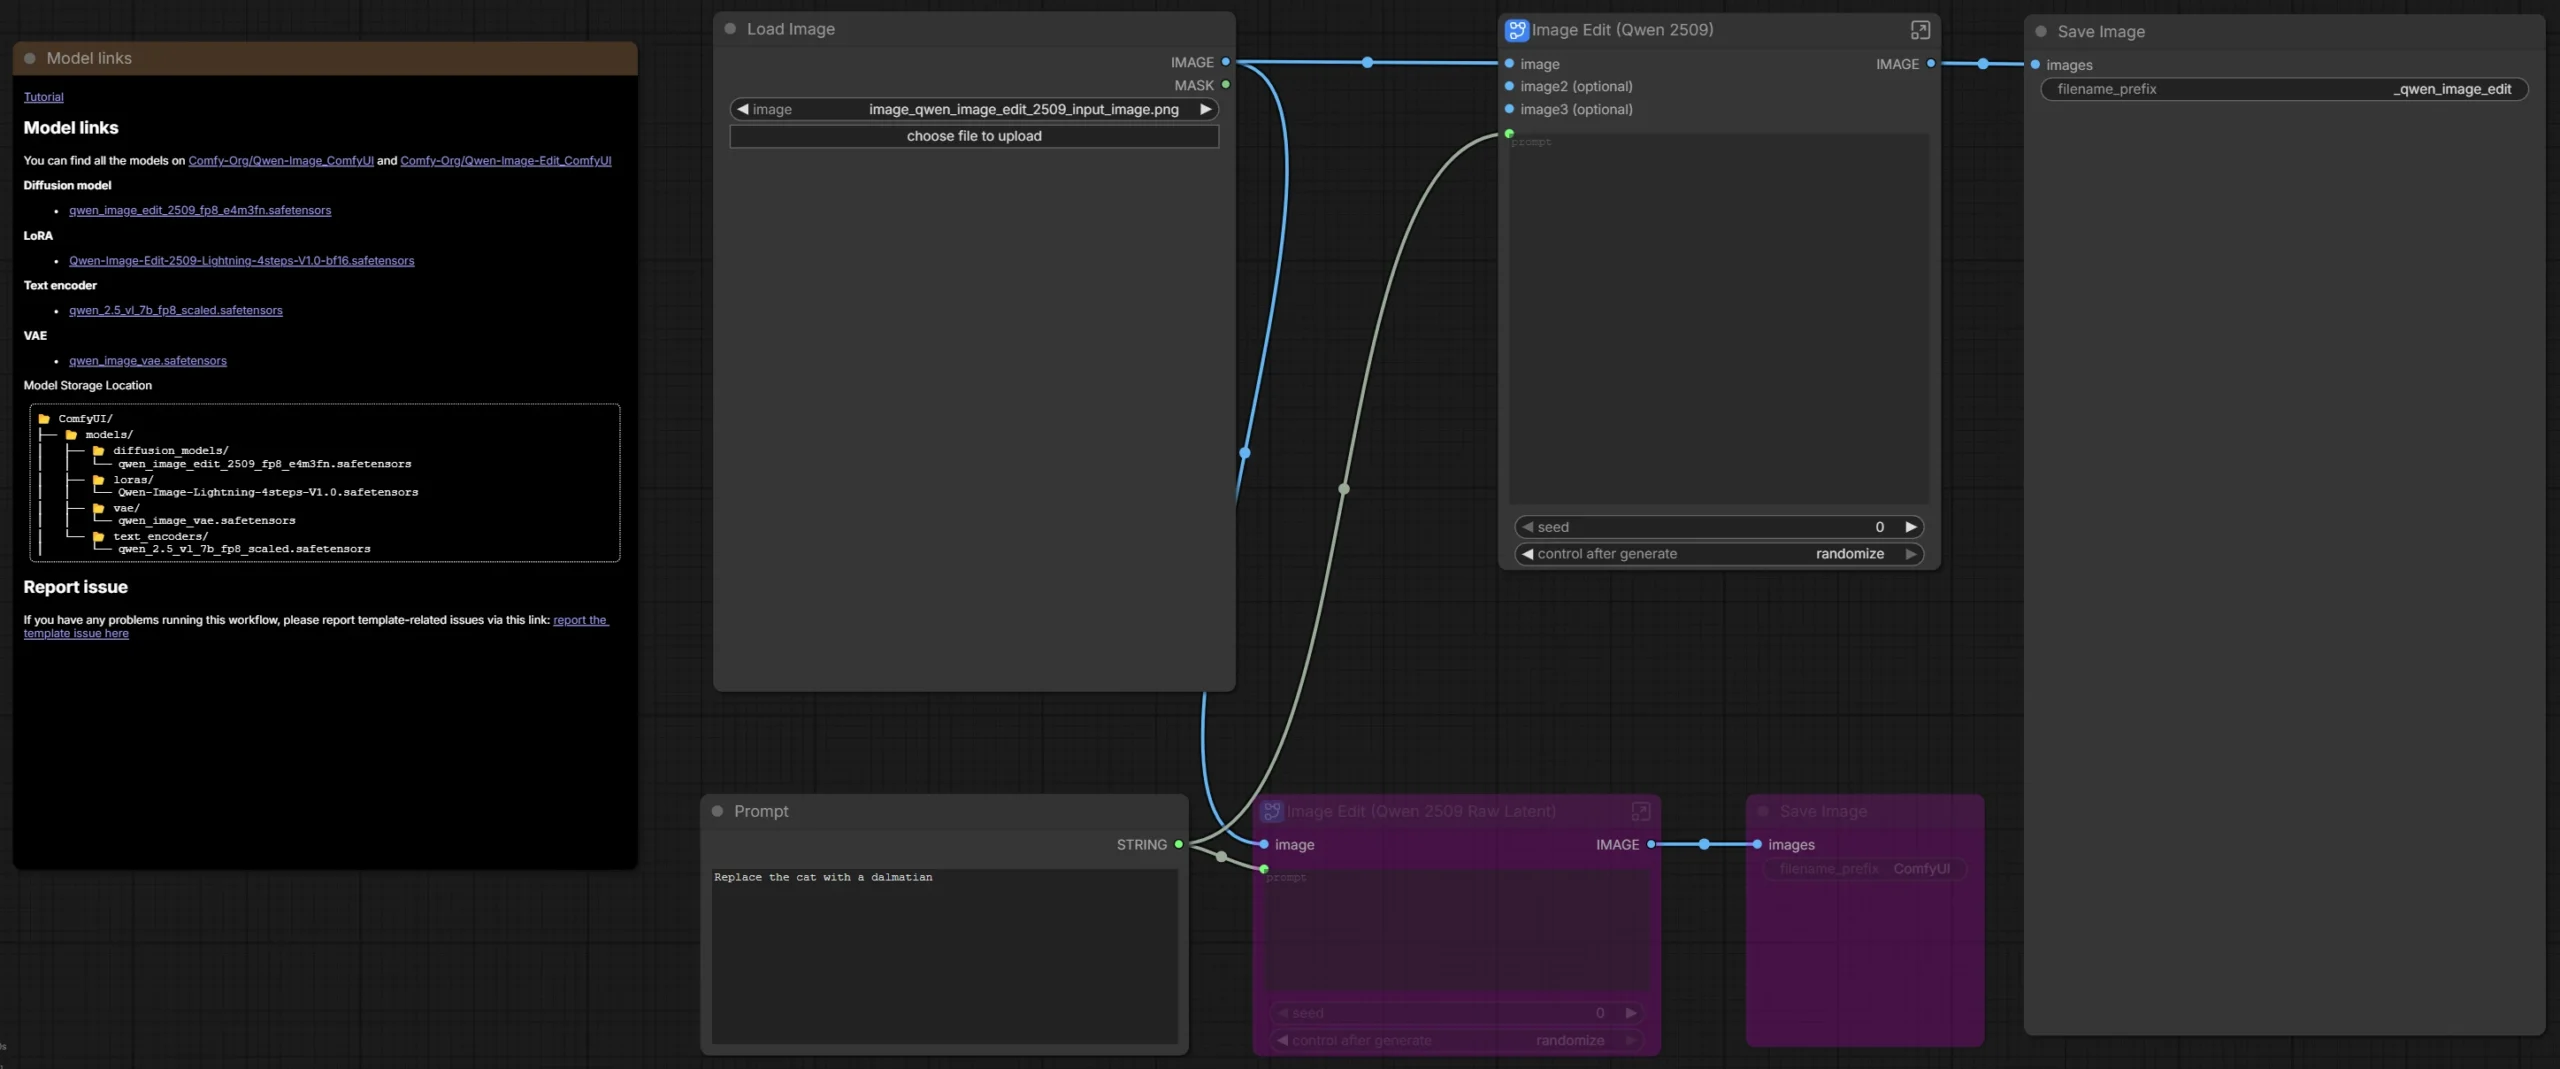
Task: Open the Tutorial link
Action: tap(43, 97)
